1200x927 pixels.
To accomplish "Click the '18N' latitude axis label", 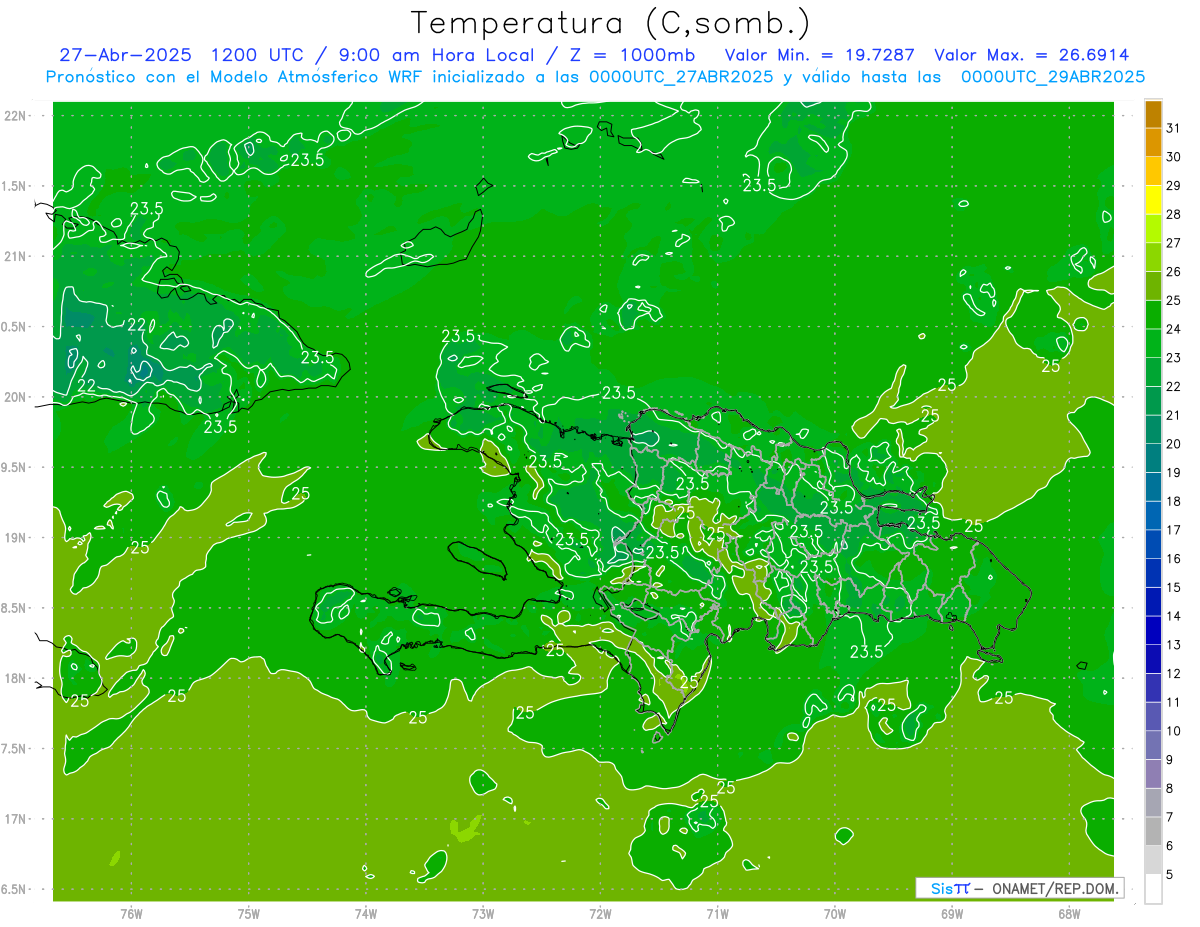I will tap(15, 678).
